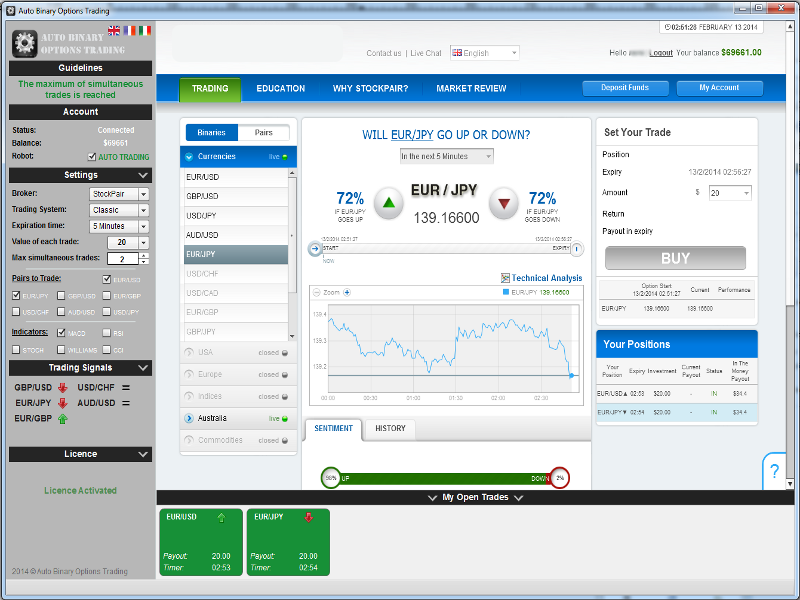Enable the GBP/USD pair checkbox
The width and height of the screenshot is (800, 600).
[x=61, y=295]
